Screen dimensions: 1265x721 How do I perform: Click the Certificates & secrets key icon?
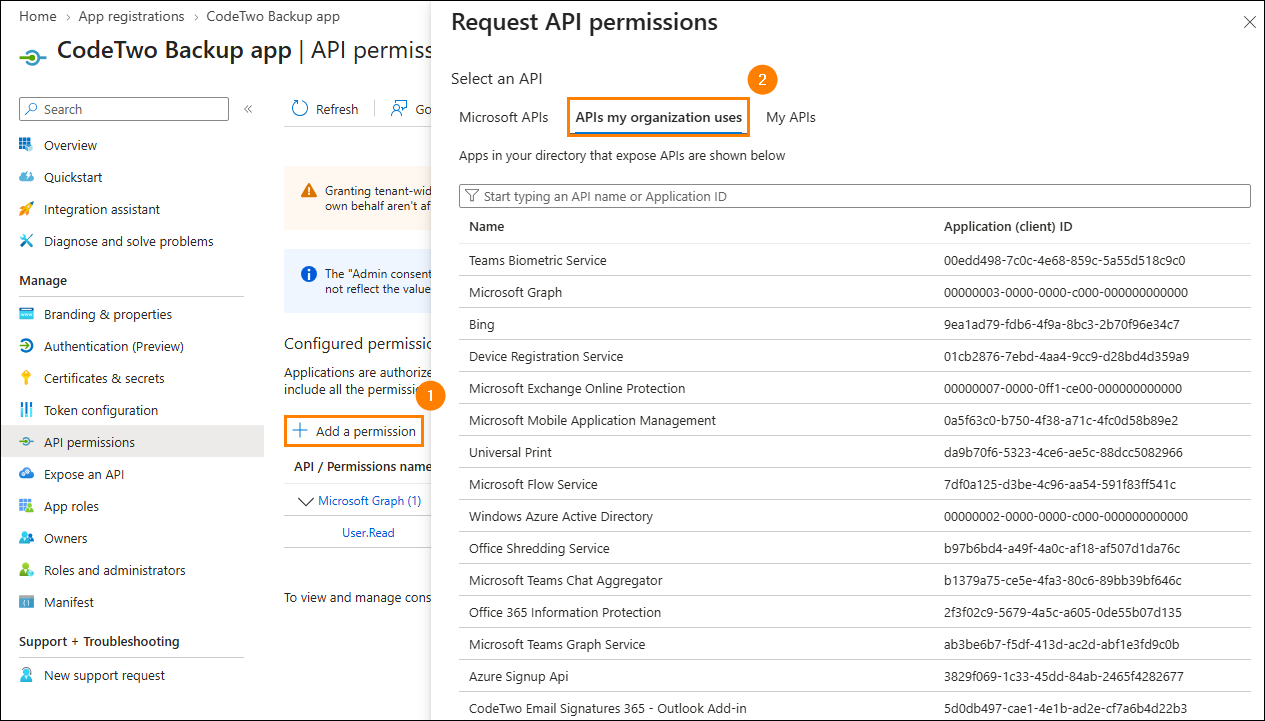click(26, 378)
